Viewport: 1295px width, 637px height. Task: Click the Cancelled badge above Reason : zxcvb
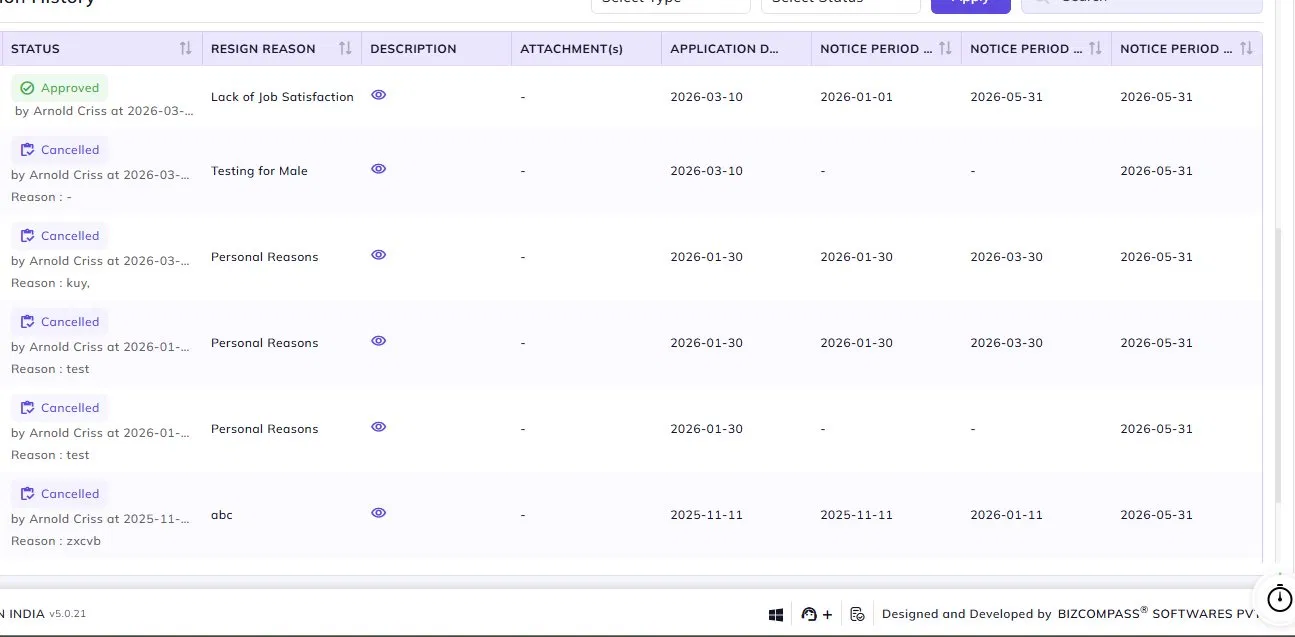[60, 494]
